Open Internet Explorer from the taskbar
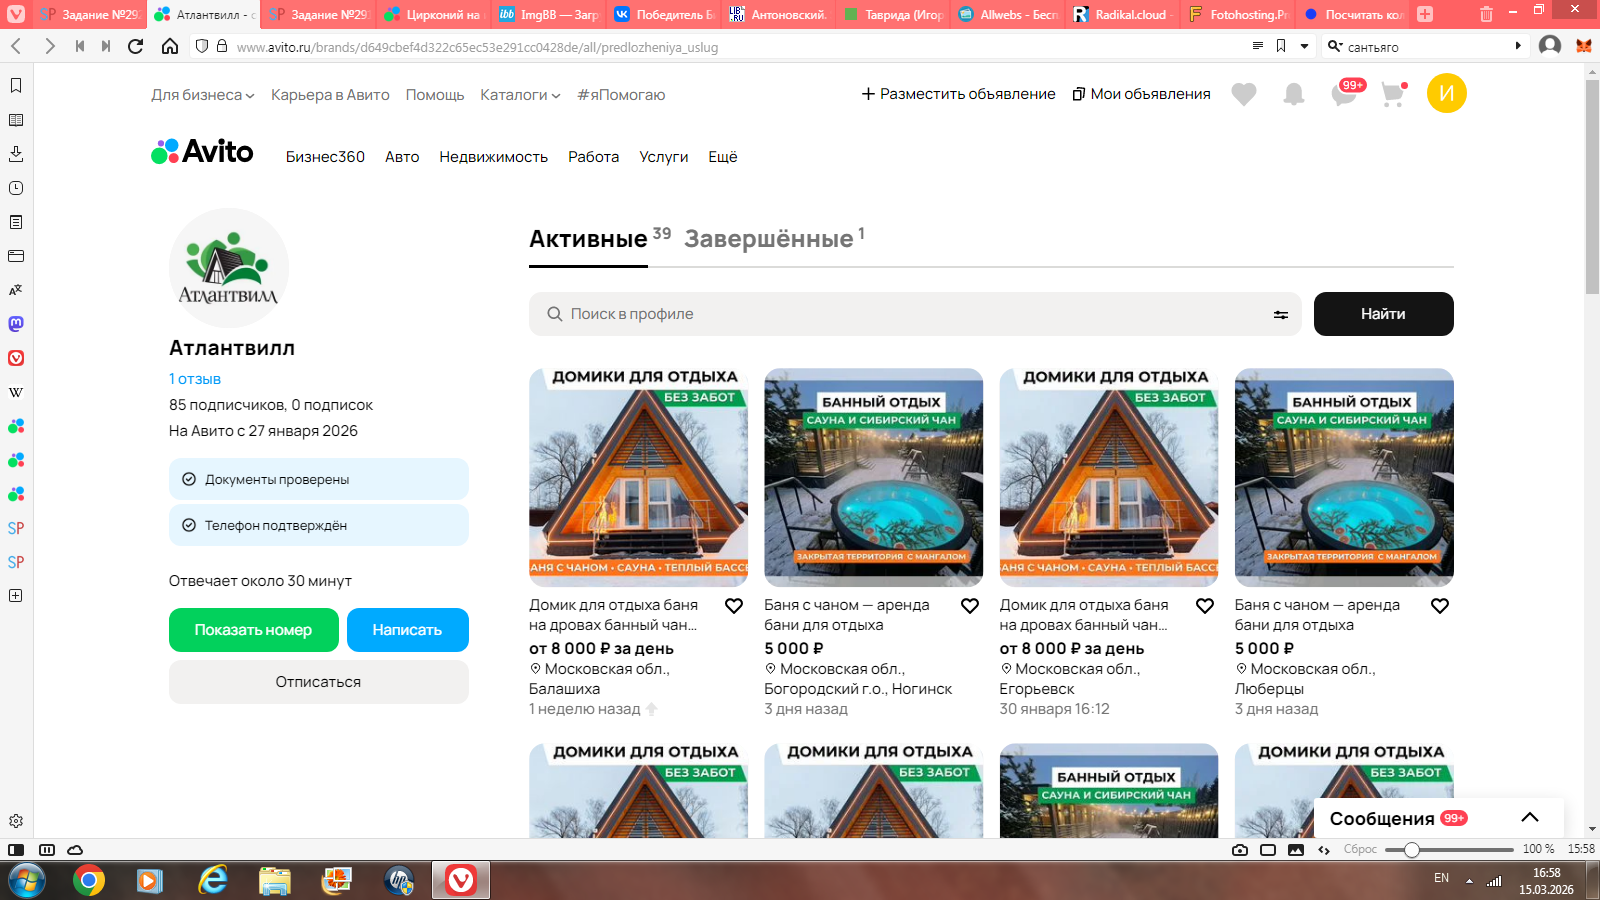The image size is (1600, 900). pos(213,881)
